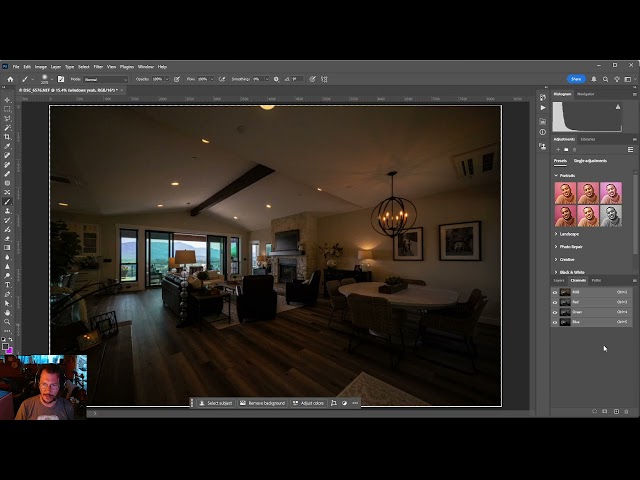Open the Window menu
This screenshot has height=480, width=640.
pyautogui.click(x=146, y=67)
